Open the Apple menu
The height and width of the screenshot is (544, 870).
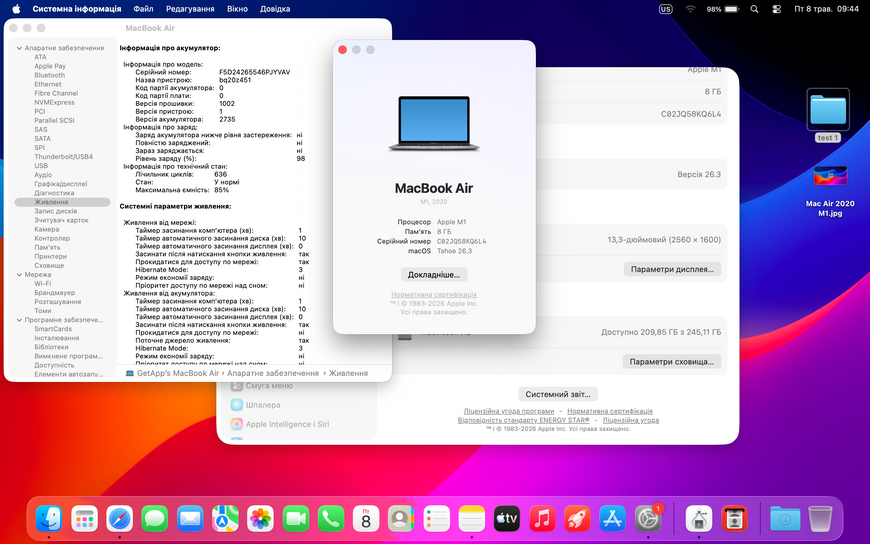tap(16, 9)
